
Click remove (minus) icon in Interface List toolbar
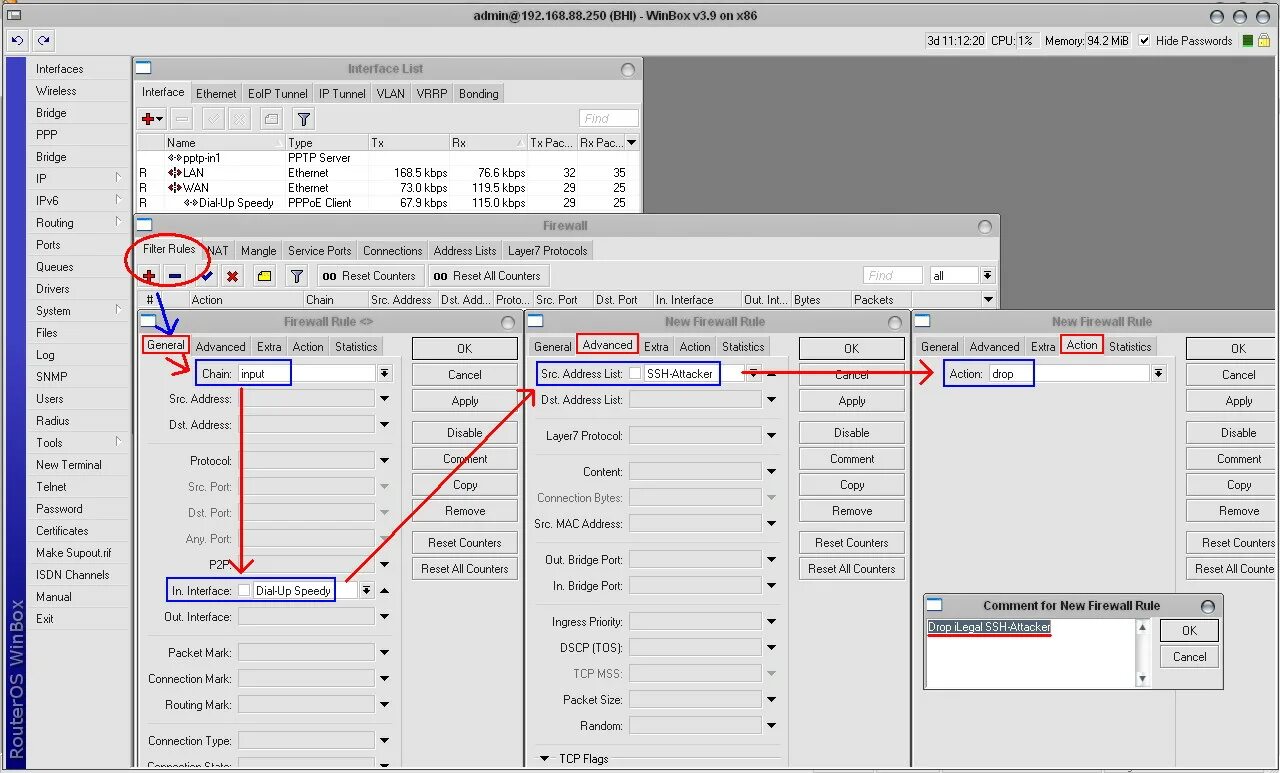(x=181, y=118)
